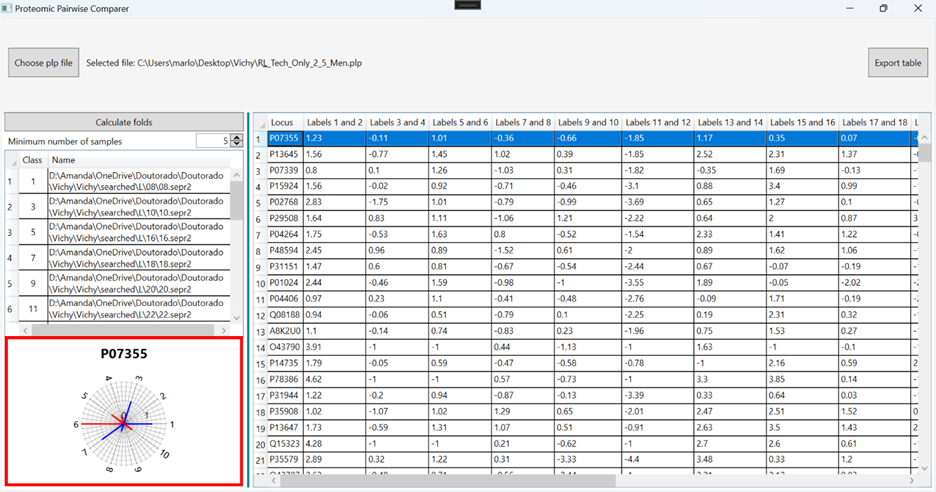The image size is (936, 492).
Task: Click the Labels 11 and 12 header
Action: click(659, 122)
